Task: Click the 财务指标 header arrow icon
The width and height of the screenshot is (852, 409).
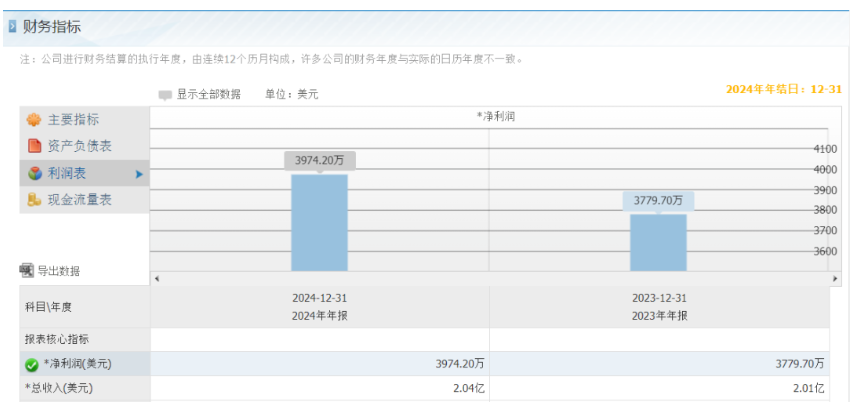Action: point(12,26)
